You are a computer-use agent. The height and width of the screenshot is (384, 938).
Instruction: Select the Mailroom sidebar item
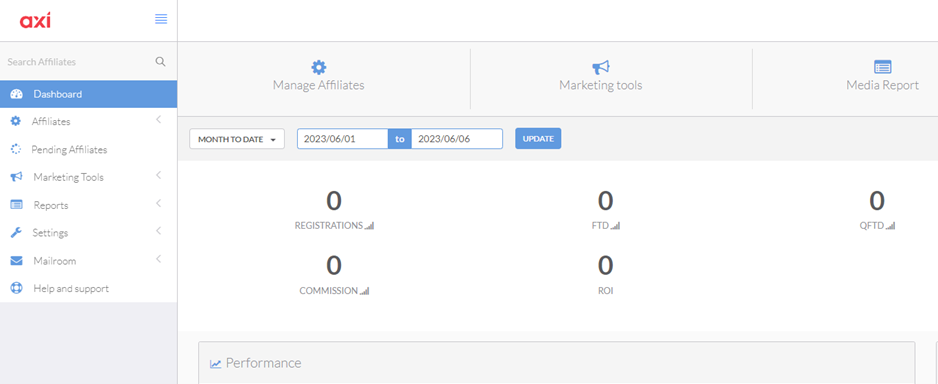click(89, 261)
